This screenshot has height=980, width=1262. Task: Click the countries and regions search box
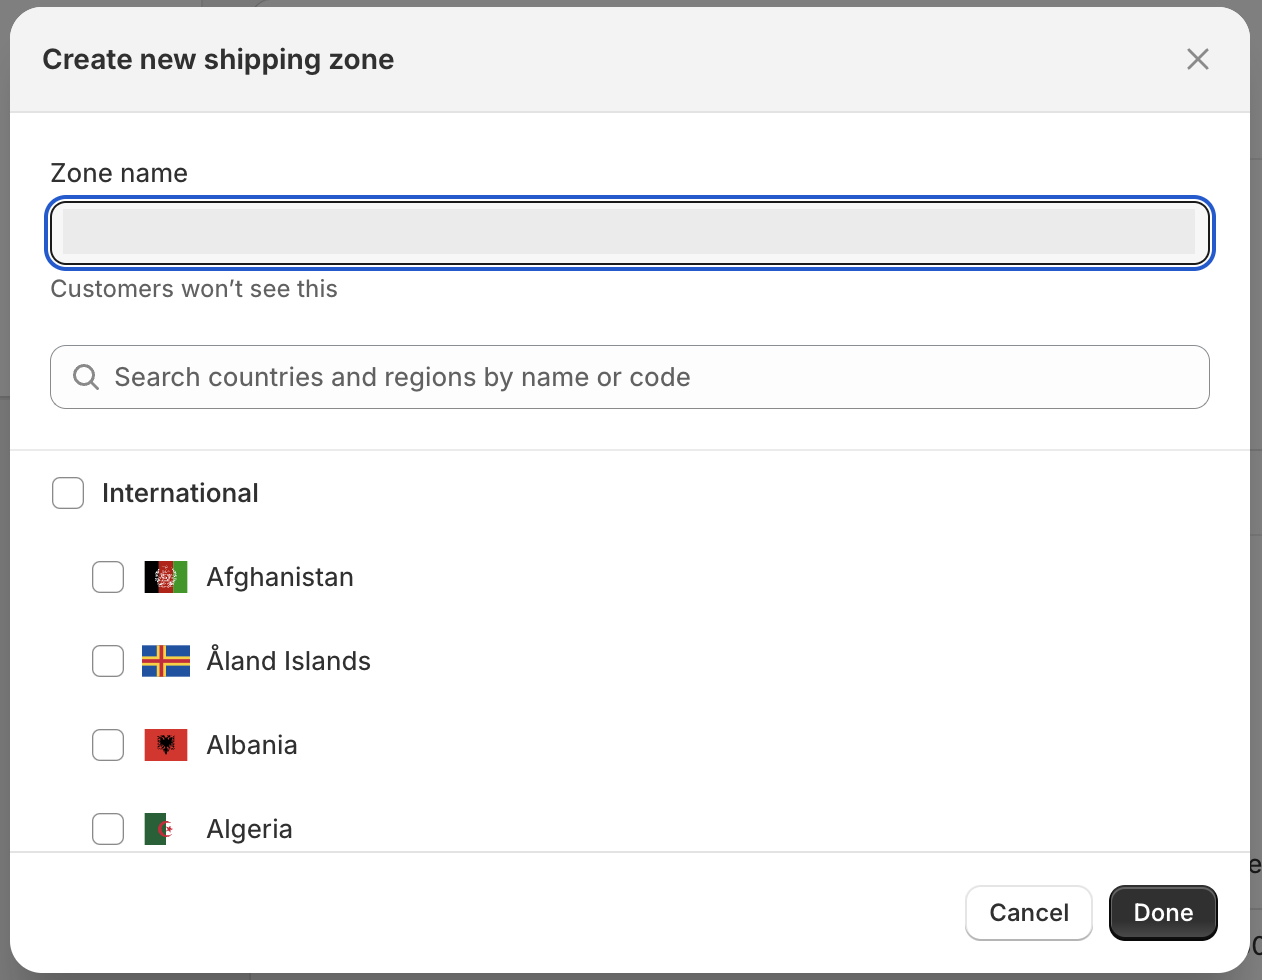click(630, 377)
